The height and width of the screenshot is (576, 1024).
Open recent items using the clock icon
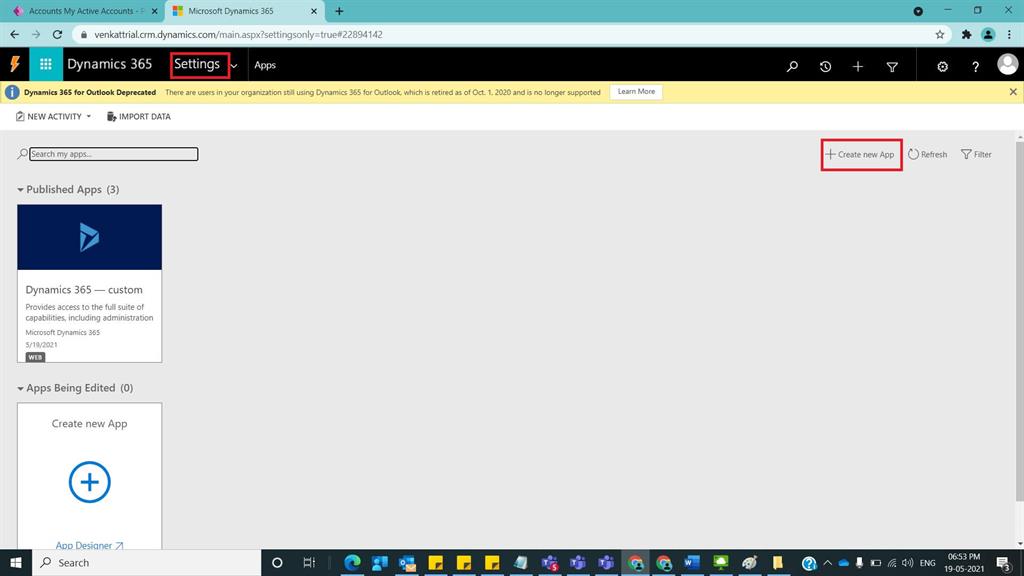[825, 66]
